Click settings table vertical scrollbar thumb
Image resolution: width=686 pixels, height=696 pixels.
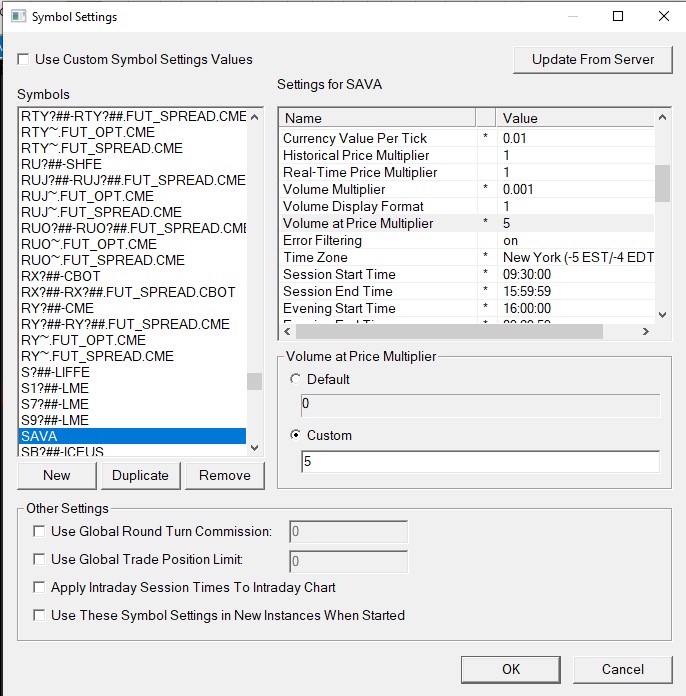pos(662,183)
